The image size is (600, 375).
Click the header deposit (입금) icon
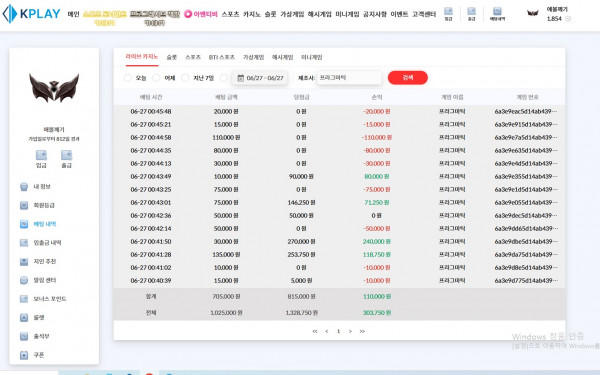click(448, 14)
